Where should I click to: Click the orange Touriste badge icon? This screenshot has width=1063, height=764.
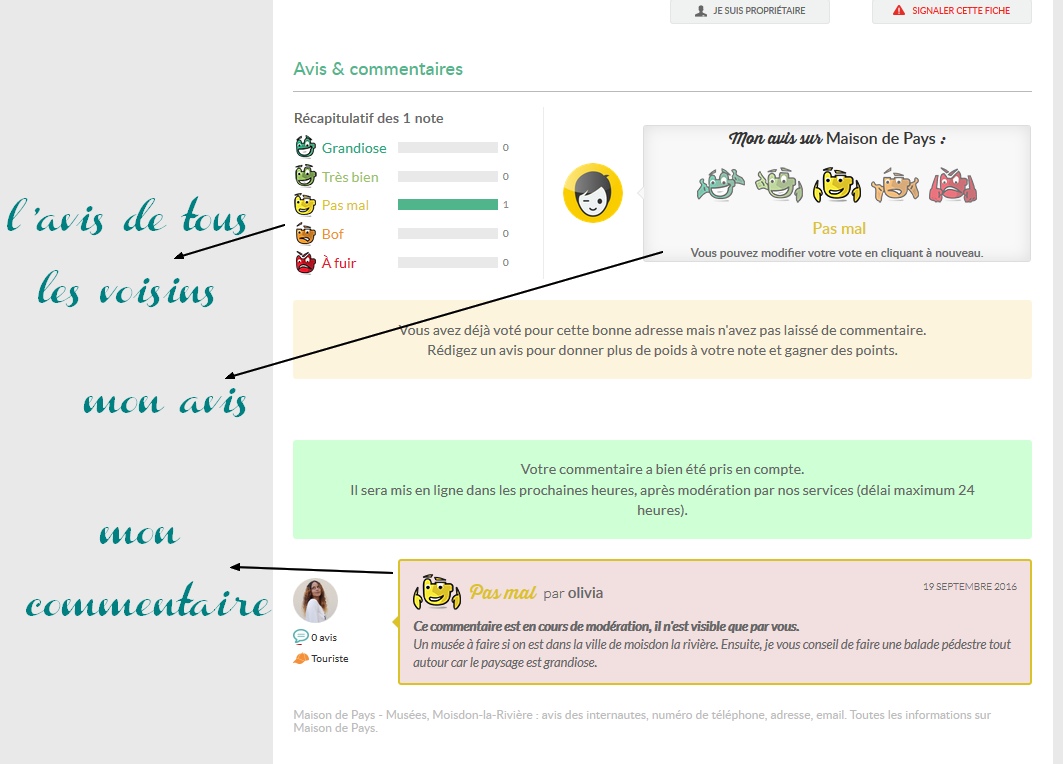(x=300, y=659)
